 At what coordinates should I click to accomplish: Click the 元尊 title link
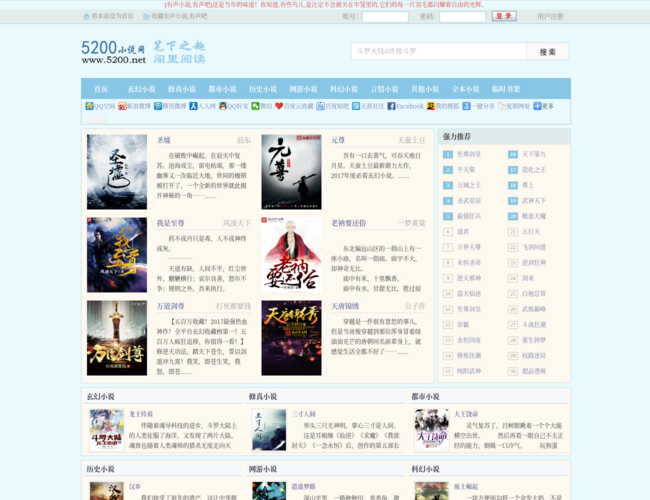[338, 140]
